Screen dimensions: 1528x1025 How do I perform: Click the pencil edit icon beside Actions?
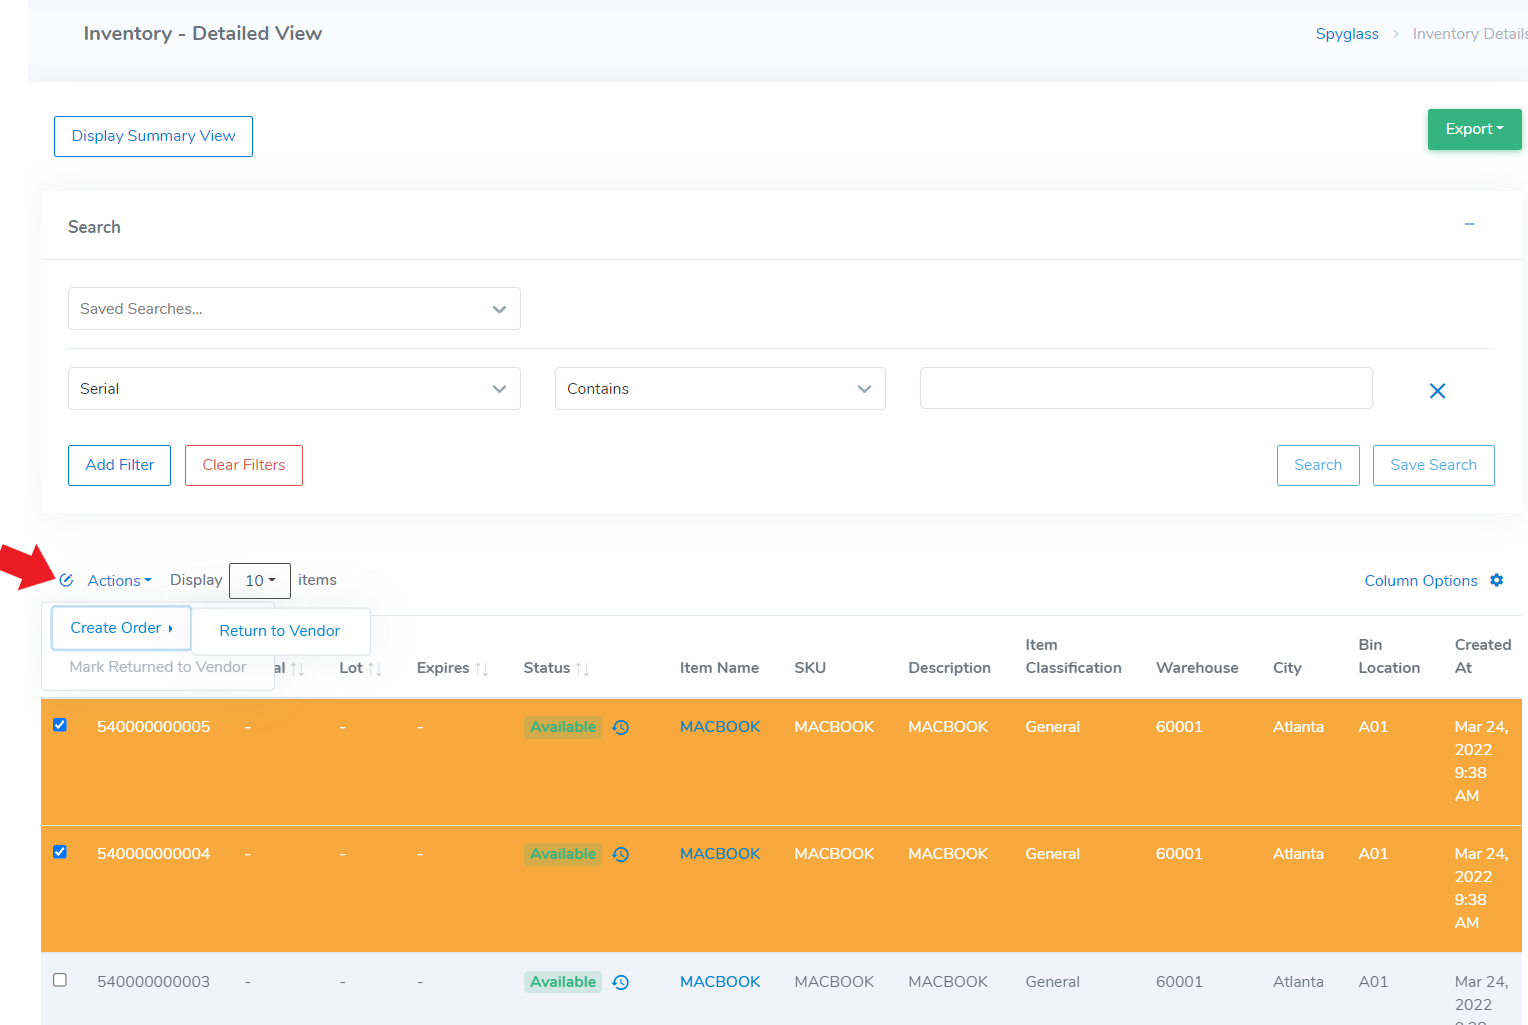[66, 580]
